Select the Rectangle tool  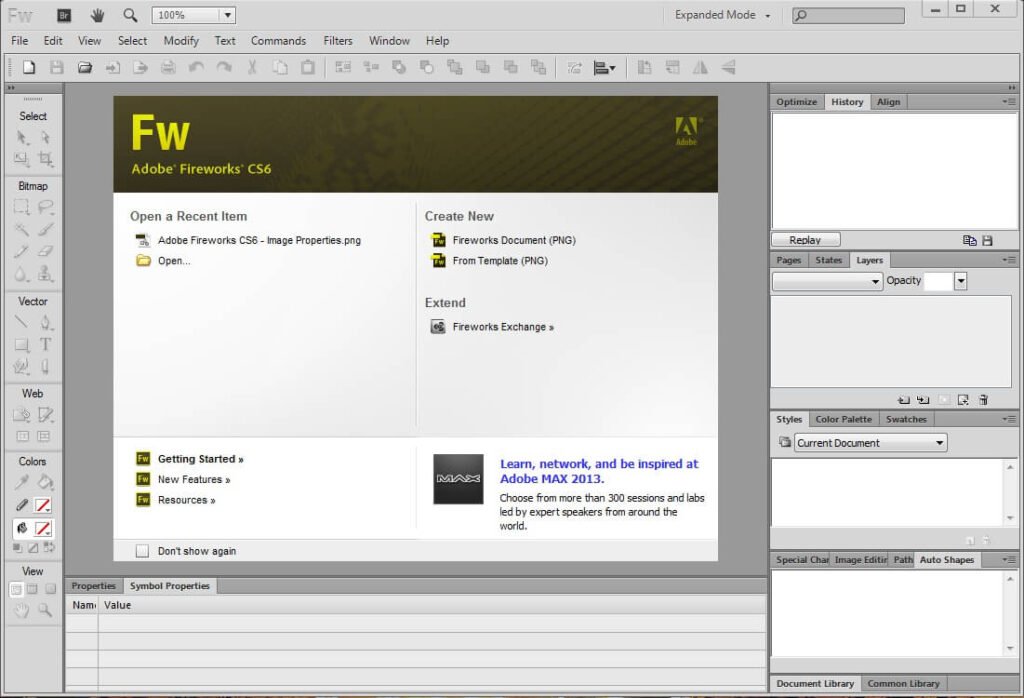point(22,344)
